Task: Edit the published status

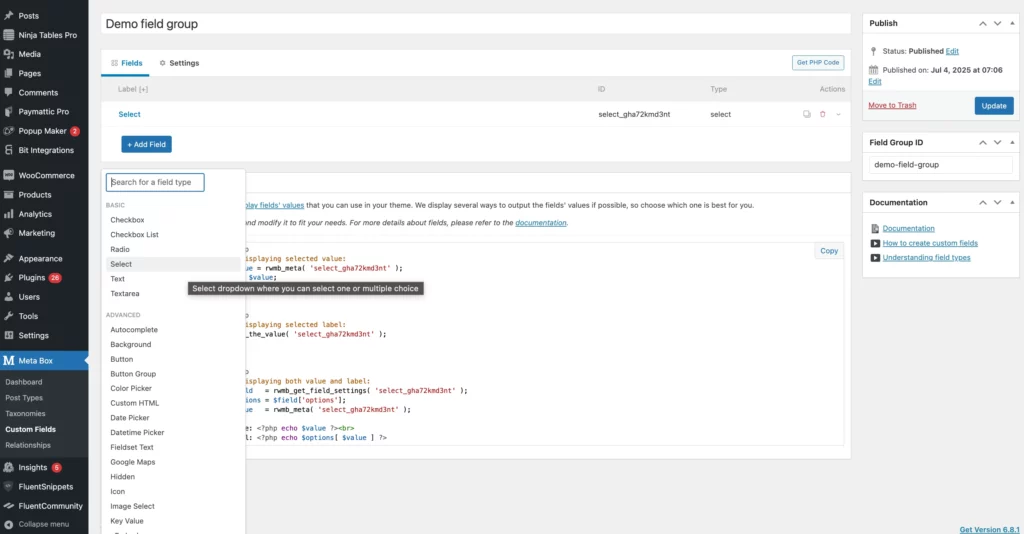Action: click(952, 51)
